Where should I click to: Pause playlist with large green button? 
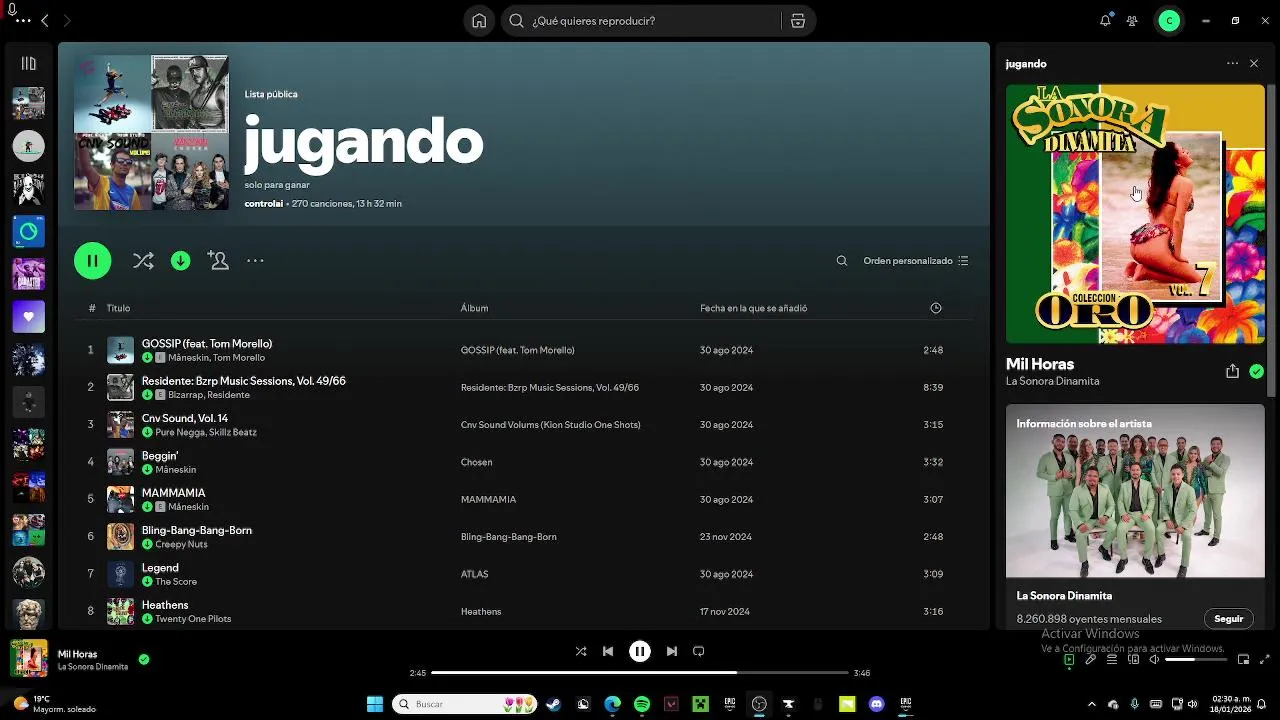pos(92,261)
